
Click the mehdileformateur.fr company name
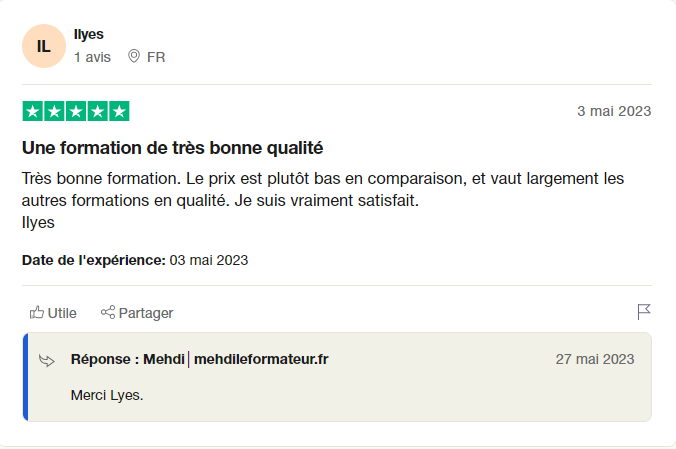[x=261, y=359]
